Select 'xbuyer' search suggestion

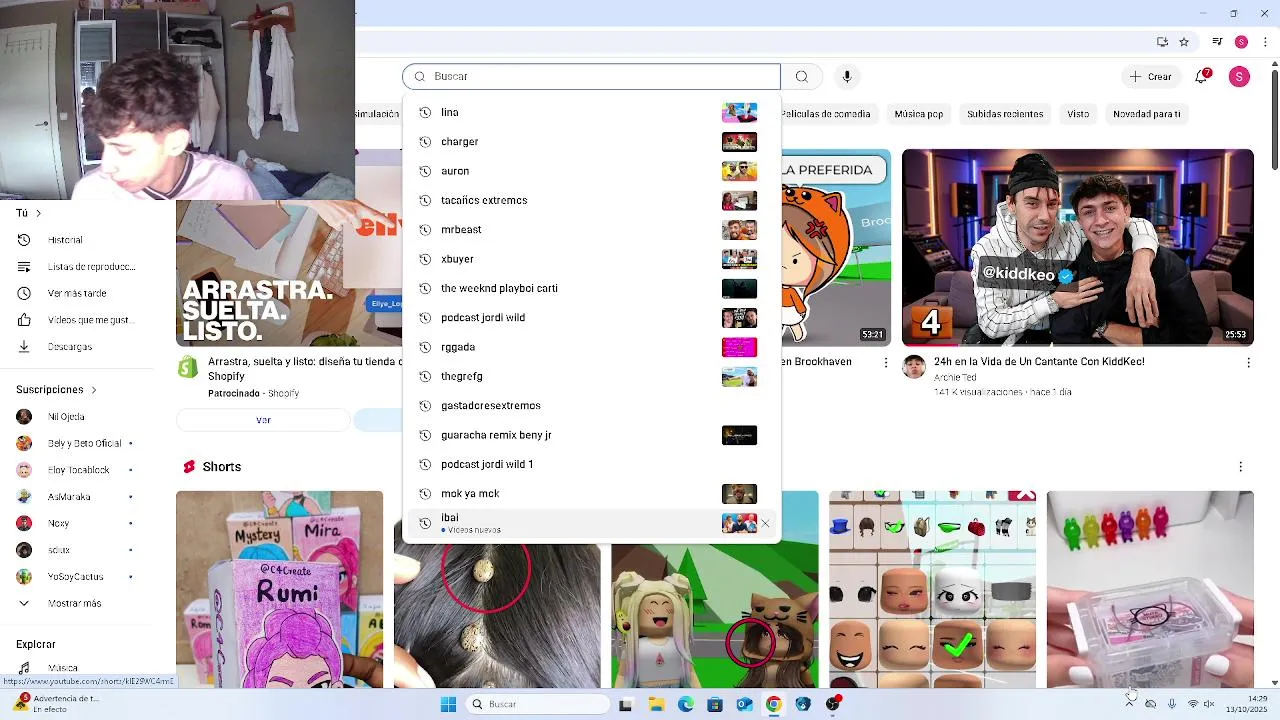pos(591,259)
